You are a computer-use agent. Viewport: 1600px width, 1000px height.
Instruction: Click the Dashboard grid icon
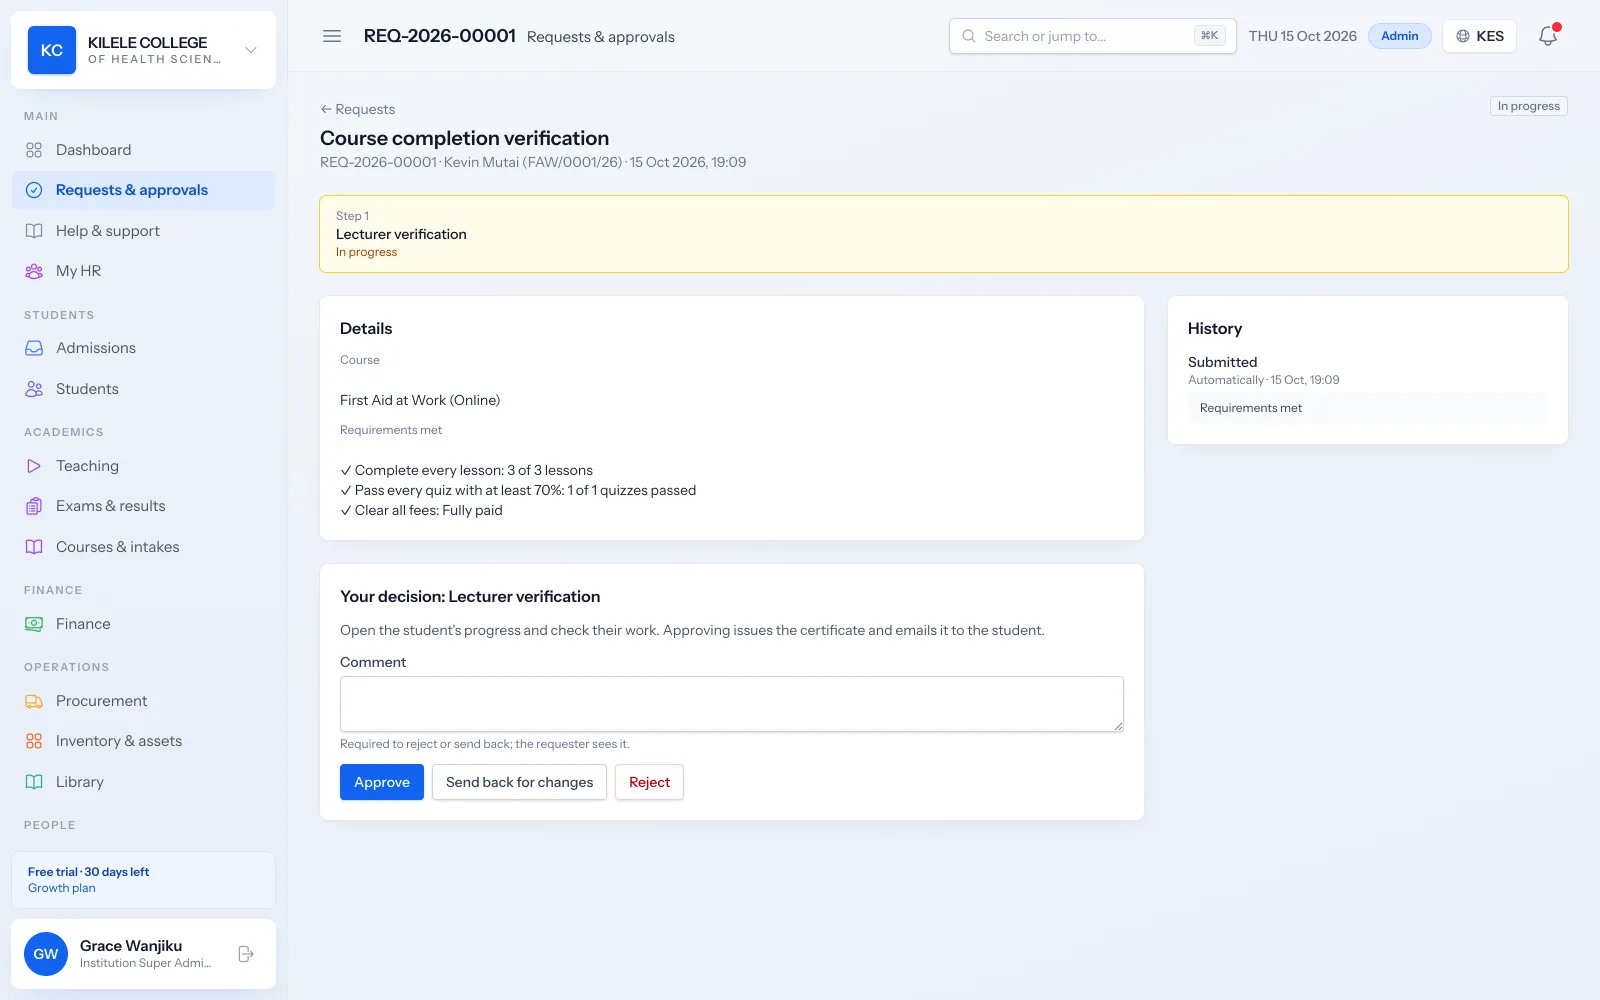click(x=34, y=150)
